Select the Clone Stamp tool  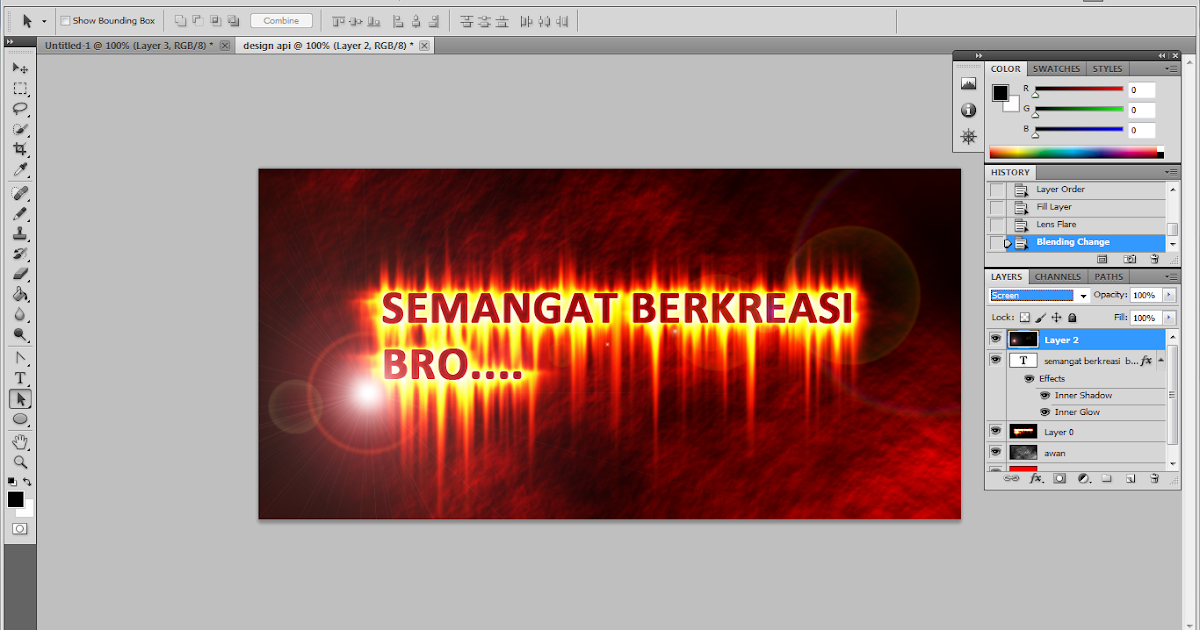point(20,231)
